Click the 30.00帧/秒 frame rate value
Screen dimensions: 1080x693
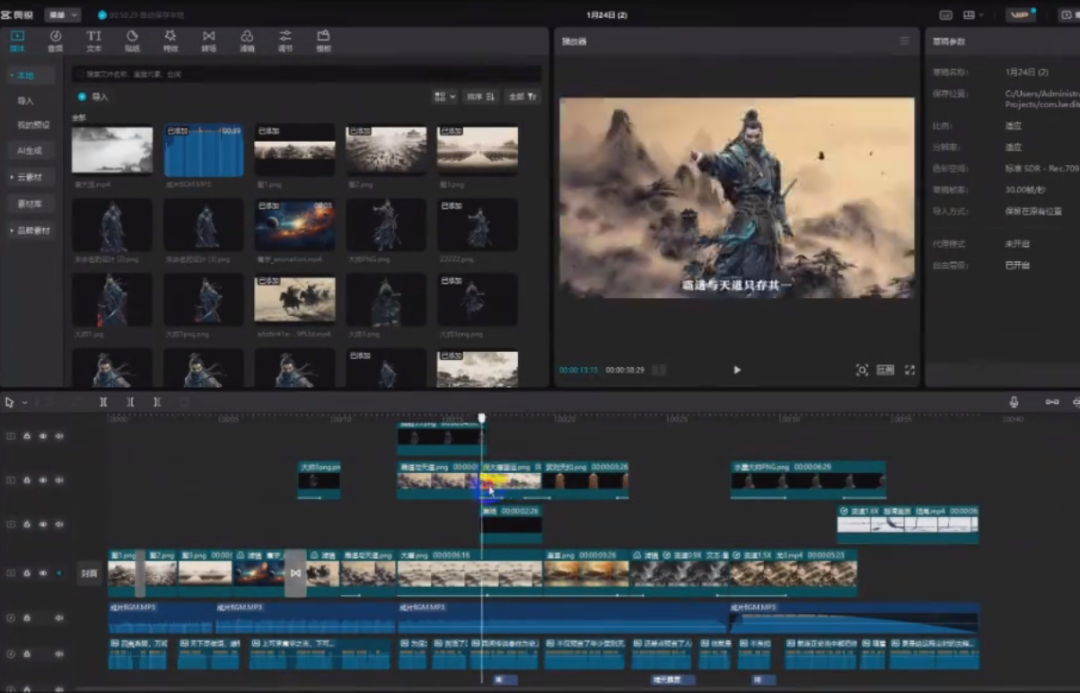(1026, 189)
